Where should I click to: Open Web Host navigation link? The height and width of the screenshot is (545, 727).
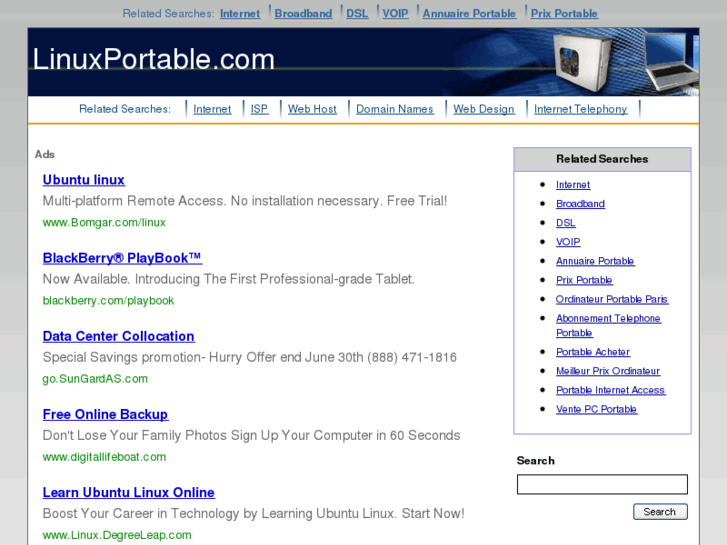(x=312, y=109)
